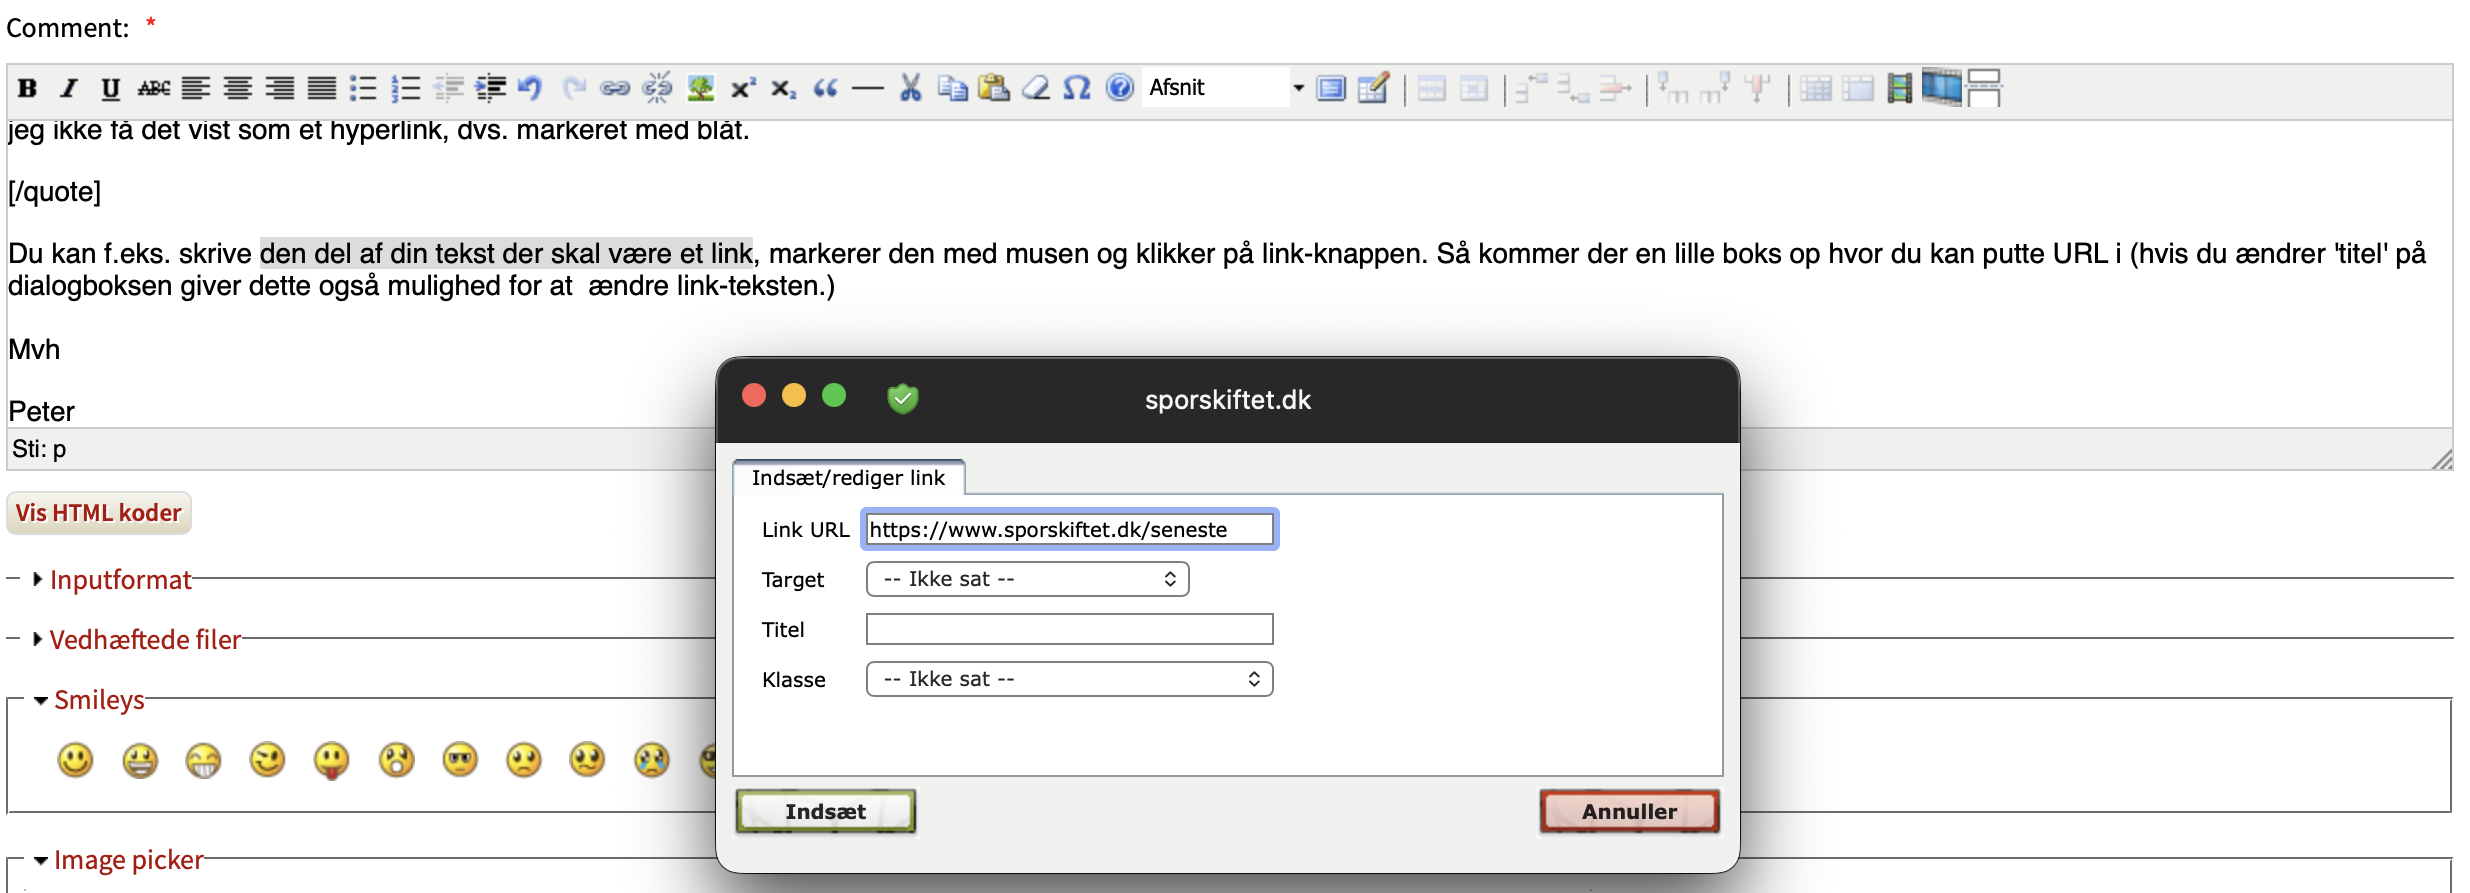
Task: Toggle underline formatting
Action: (x=110, y=89)
